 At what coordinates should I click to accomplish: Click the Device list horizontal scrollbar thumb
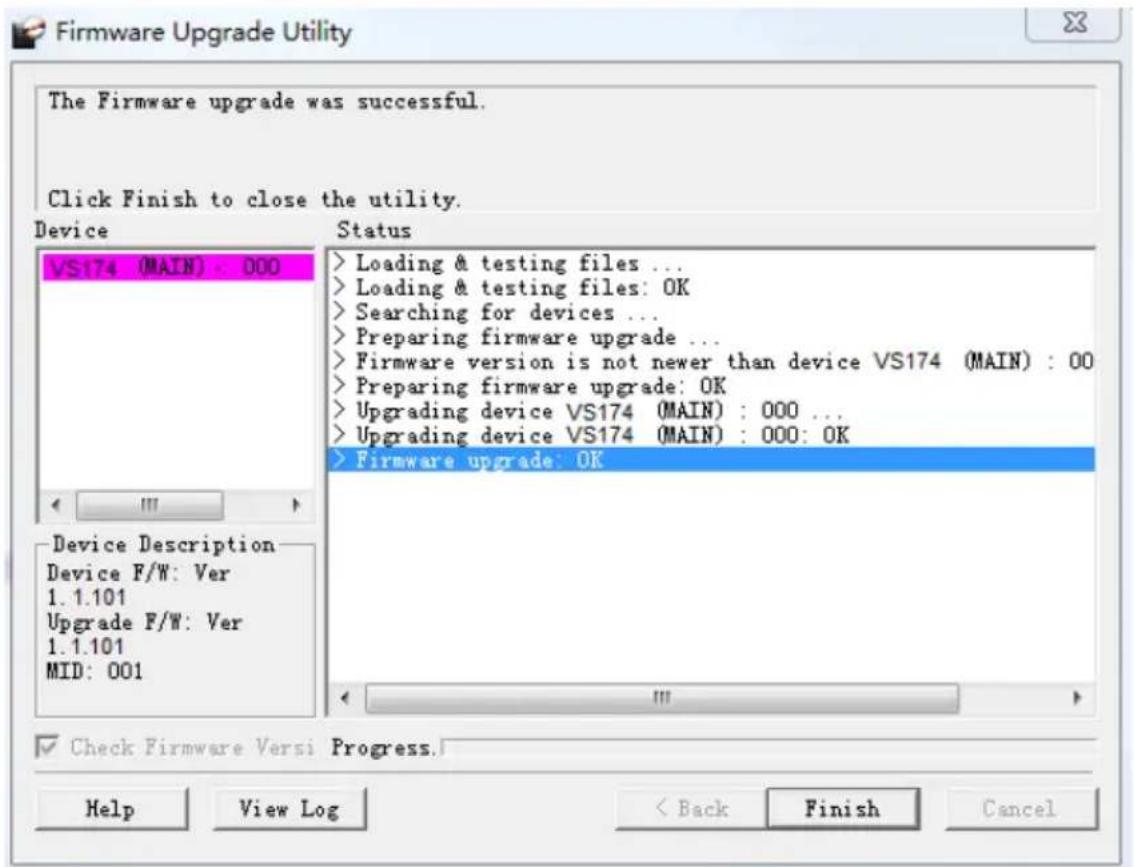150,504
